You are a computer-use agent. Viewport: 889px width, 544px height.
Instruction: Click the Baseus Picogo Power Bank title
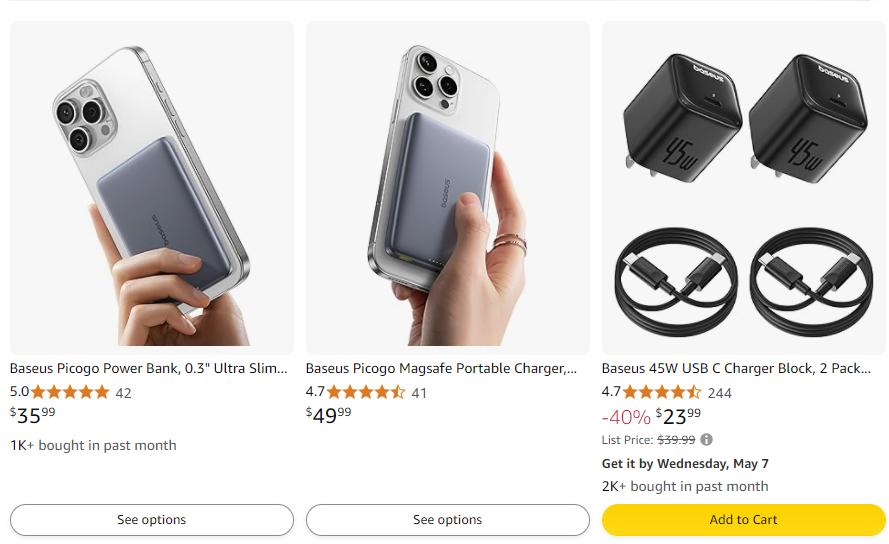pyautogui.click(x=149, y=369)
